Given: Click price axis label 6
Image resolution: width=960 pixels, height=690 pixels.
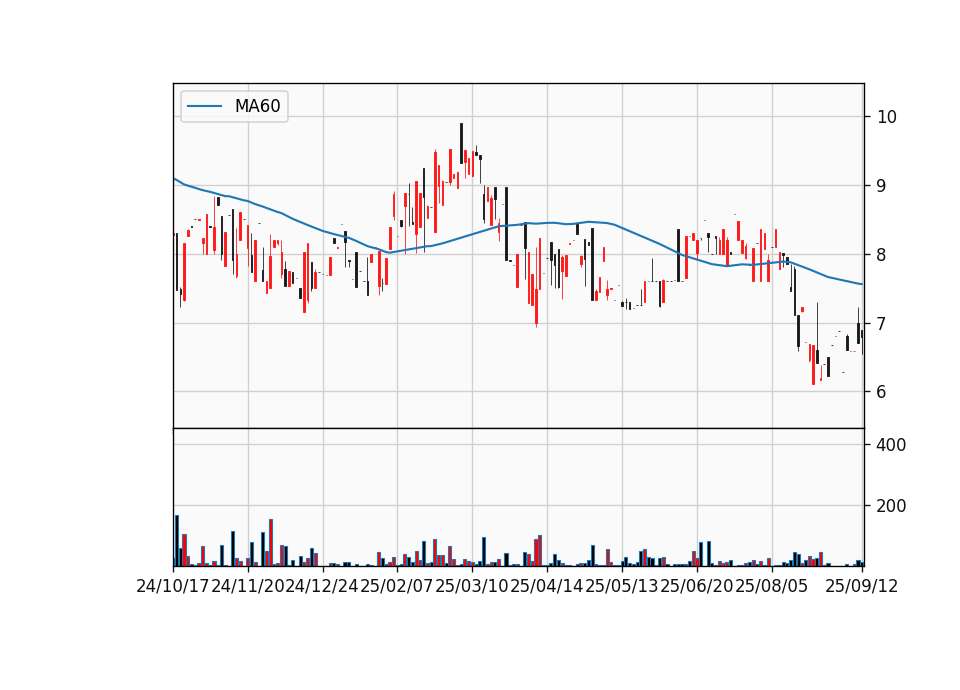Looking at the screenshot, I should [x=881, y=392].
